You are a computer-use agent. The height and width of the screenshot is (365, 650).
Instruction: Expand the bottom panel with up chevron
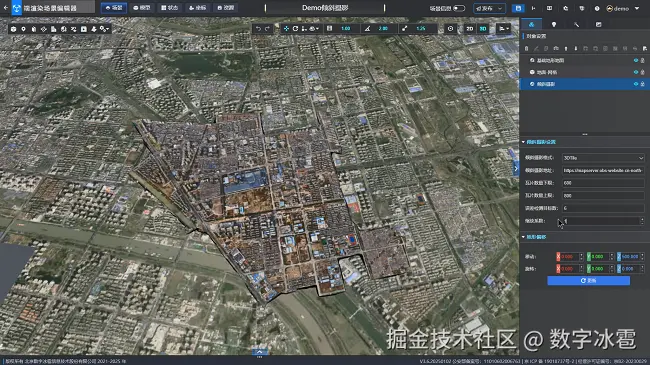[260, 352]
